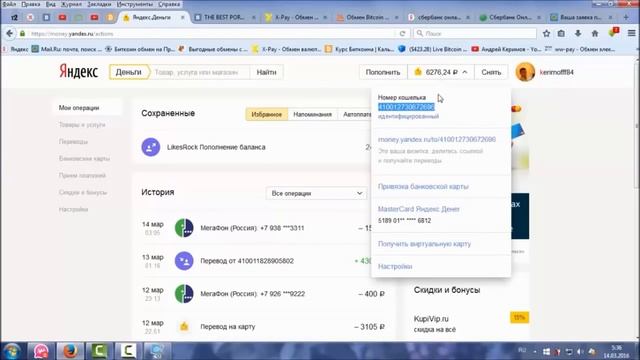Click the highlighted wallet number 410012730672696
Viewport: 640px width, 360px height.
point(406,107)
